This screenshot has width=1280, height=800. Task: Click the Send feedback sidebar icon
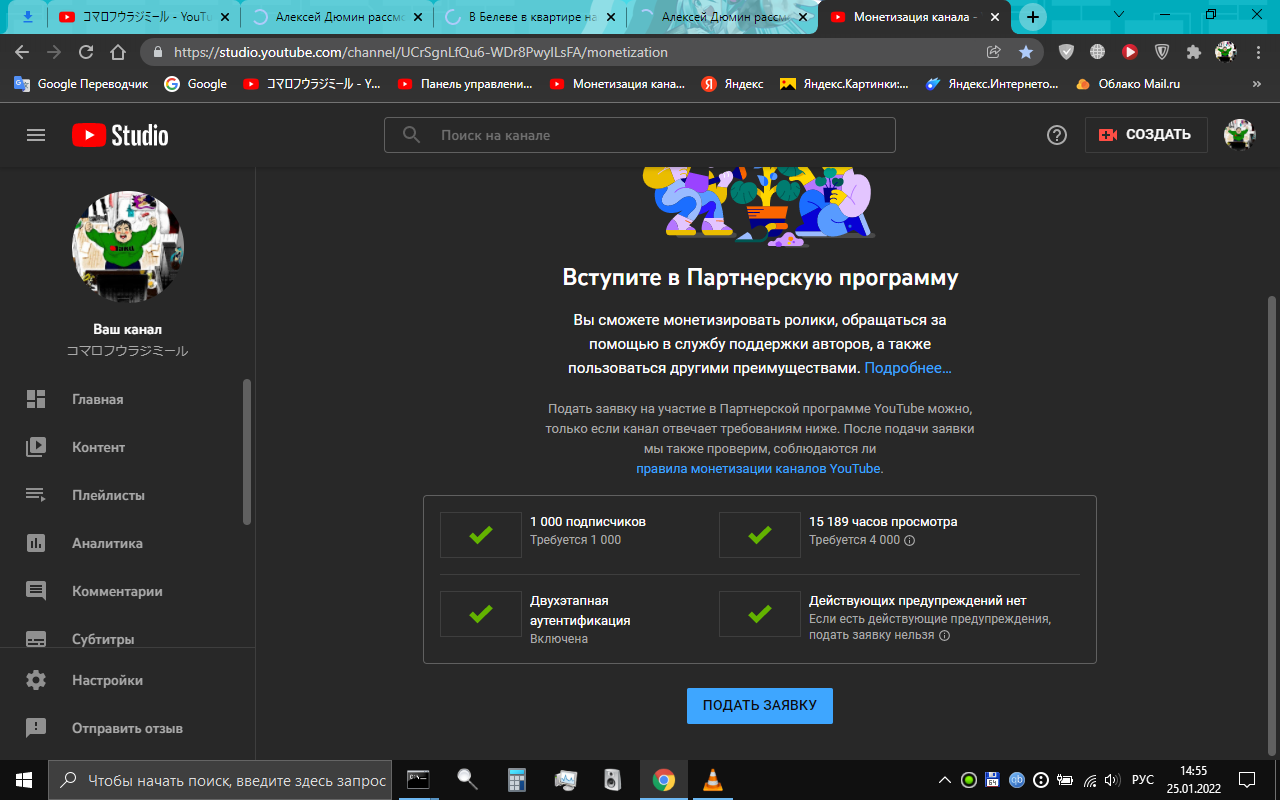36,728
